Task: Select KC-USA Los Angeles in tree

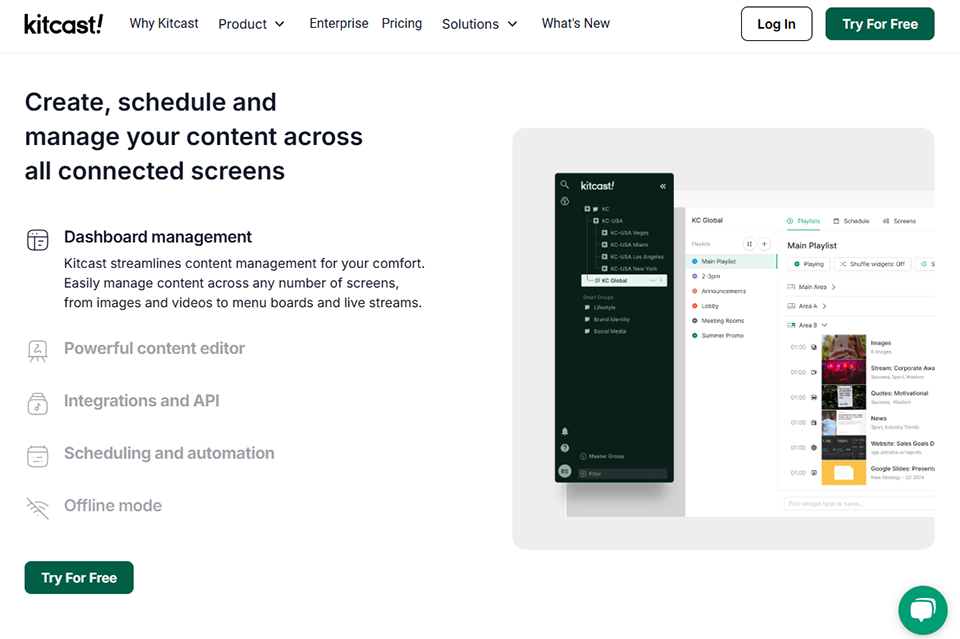Action: coord(637,256)
